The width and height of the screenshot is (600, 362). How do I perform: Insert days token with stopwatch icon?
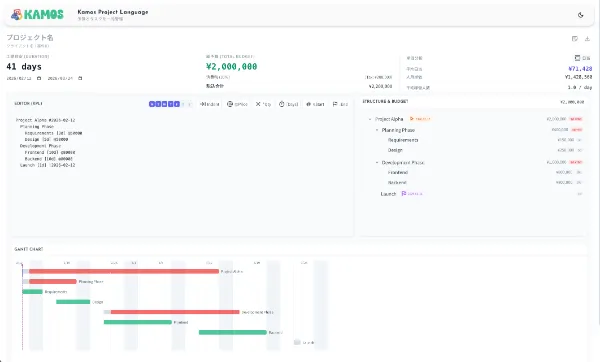pos(289,104)
